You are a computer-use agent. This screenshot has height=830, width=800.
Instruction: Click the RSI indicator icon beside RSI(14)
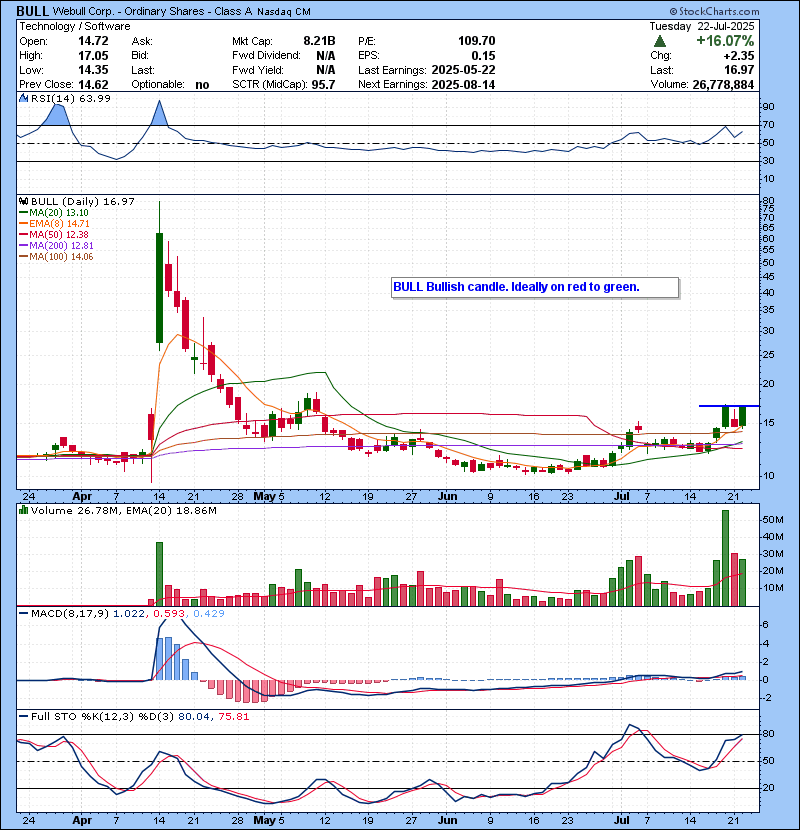click(x=24, y=98)
